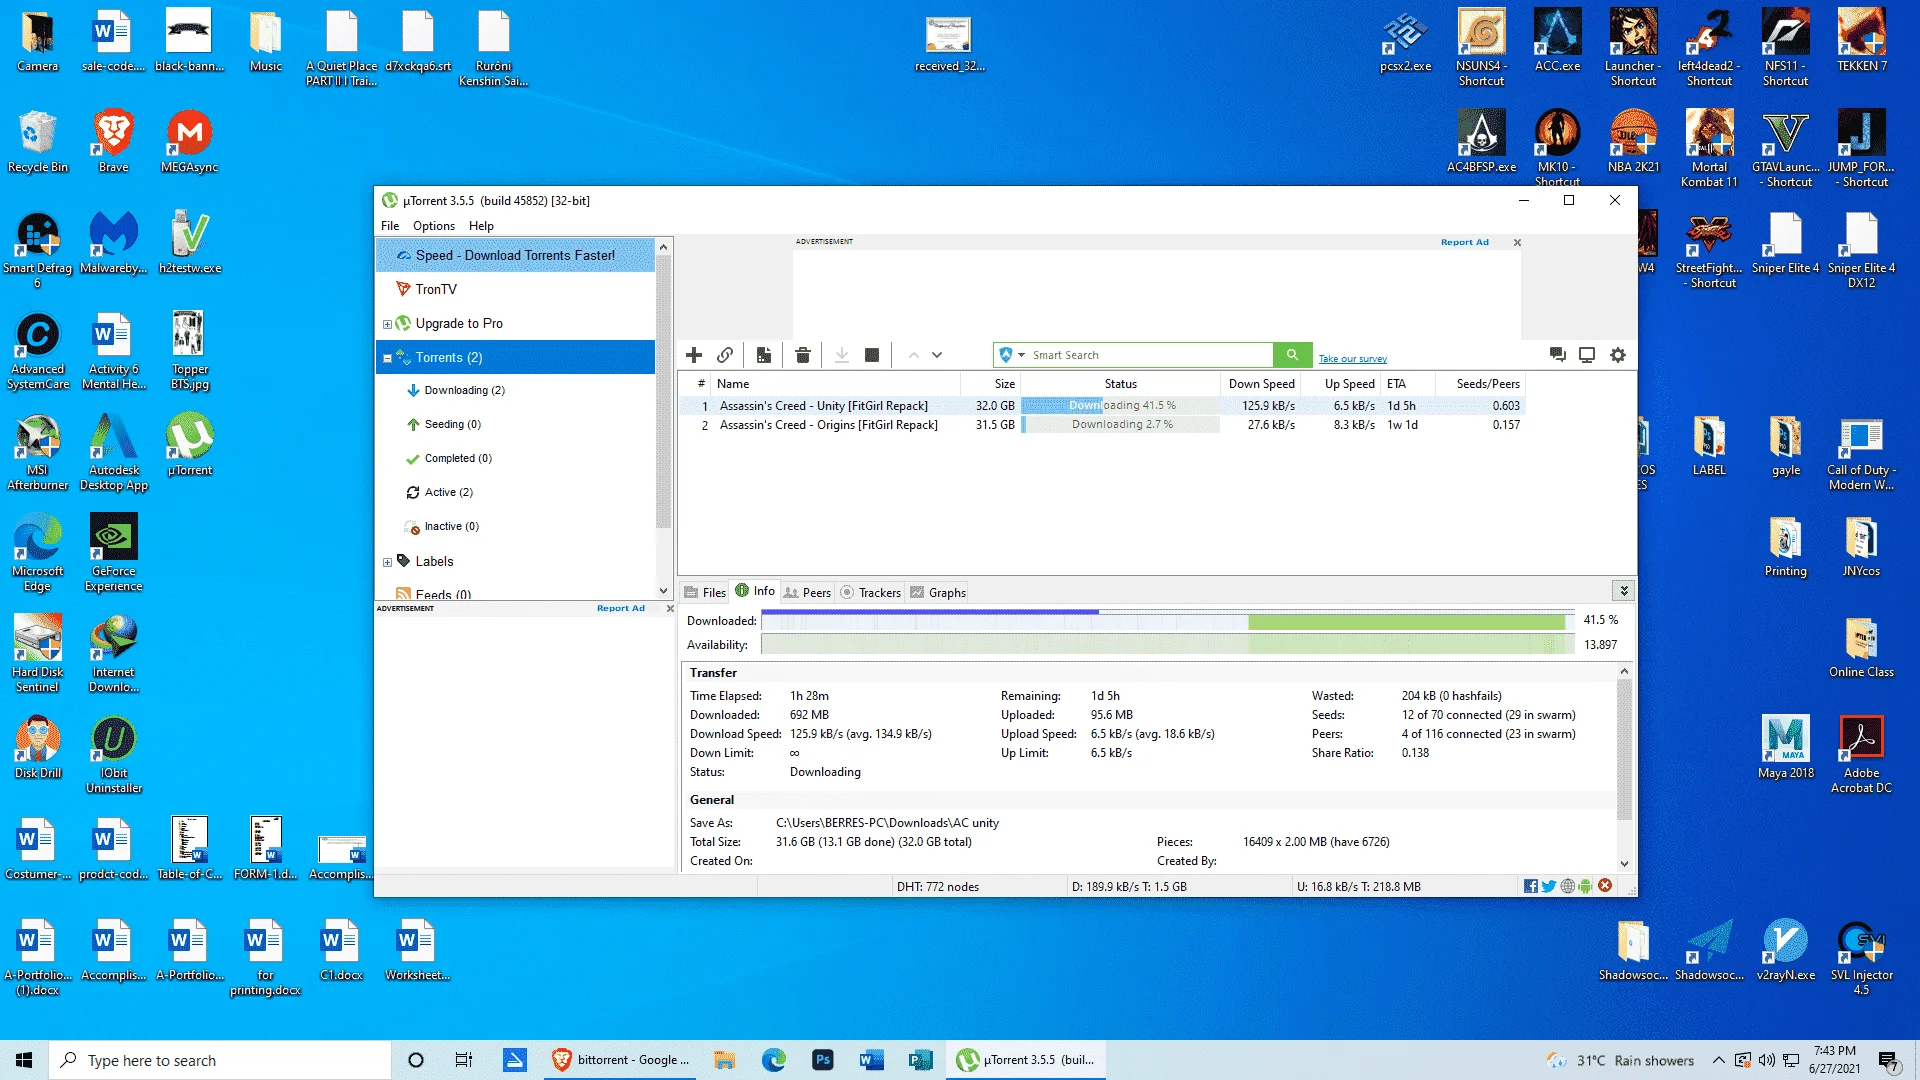
Task: Click the Downloaded pieces progress bar
Action: [x=1168, y=621]
